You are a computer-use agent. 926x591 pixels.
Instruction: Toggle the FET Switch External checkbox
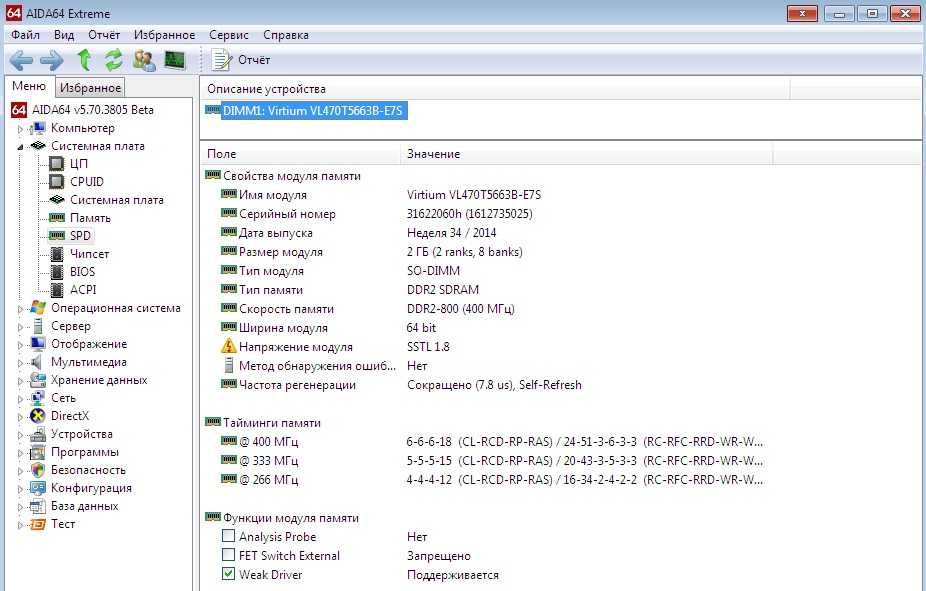228,555
